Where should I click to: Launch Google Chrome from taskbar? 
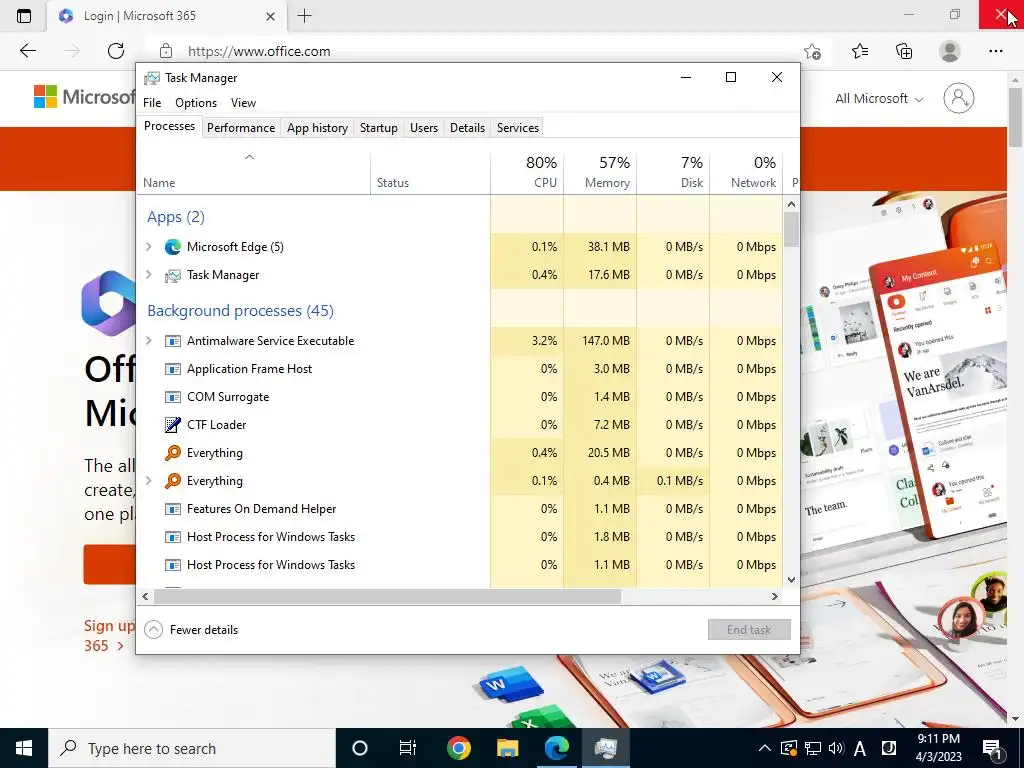[458, 748]
